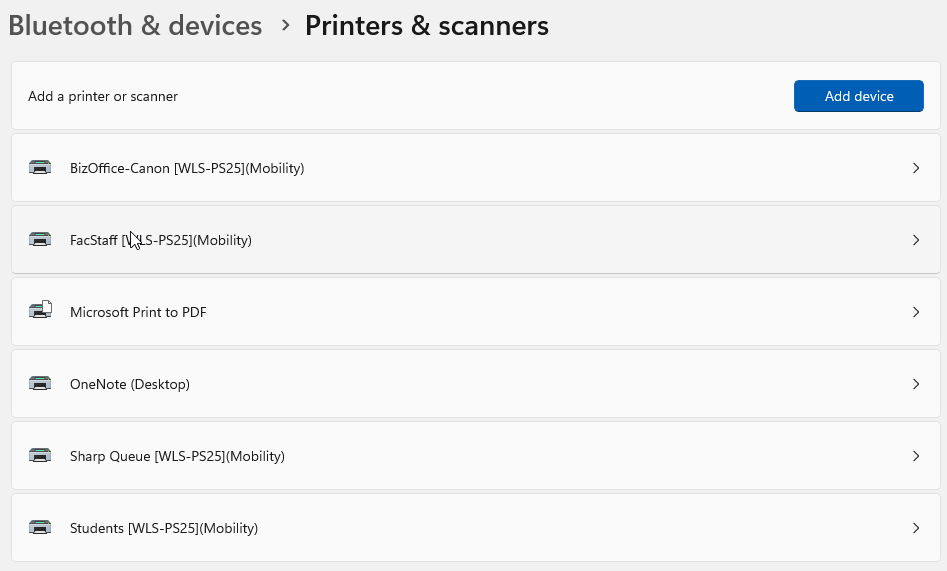Expand the BizOffice-Canon chevron arrow
The height and width of the screenshot is (571, 947).
coord(916,168)
